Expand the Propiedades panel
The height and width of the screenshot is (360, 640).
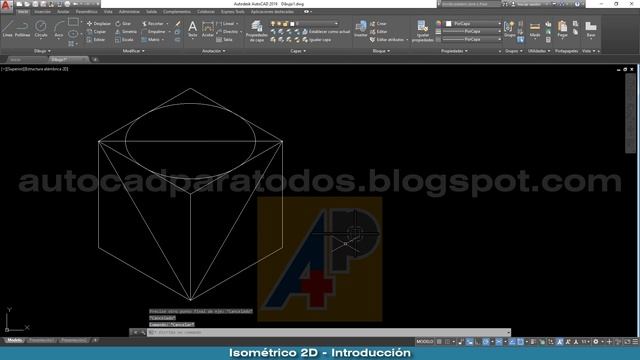(x=454, y=51)
